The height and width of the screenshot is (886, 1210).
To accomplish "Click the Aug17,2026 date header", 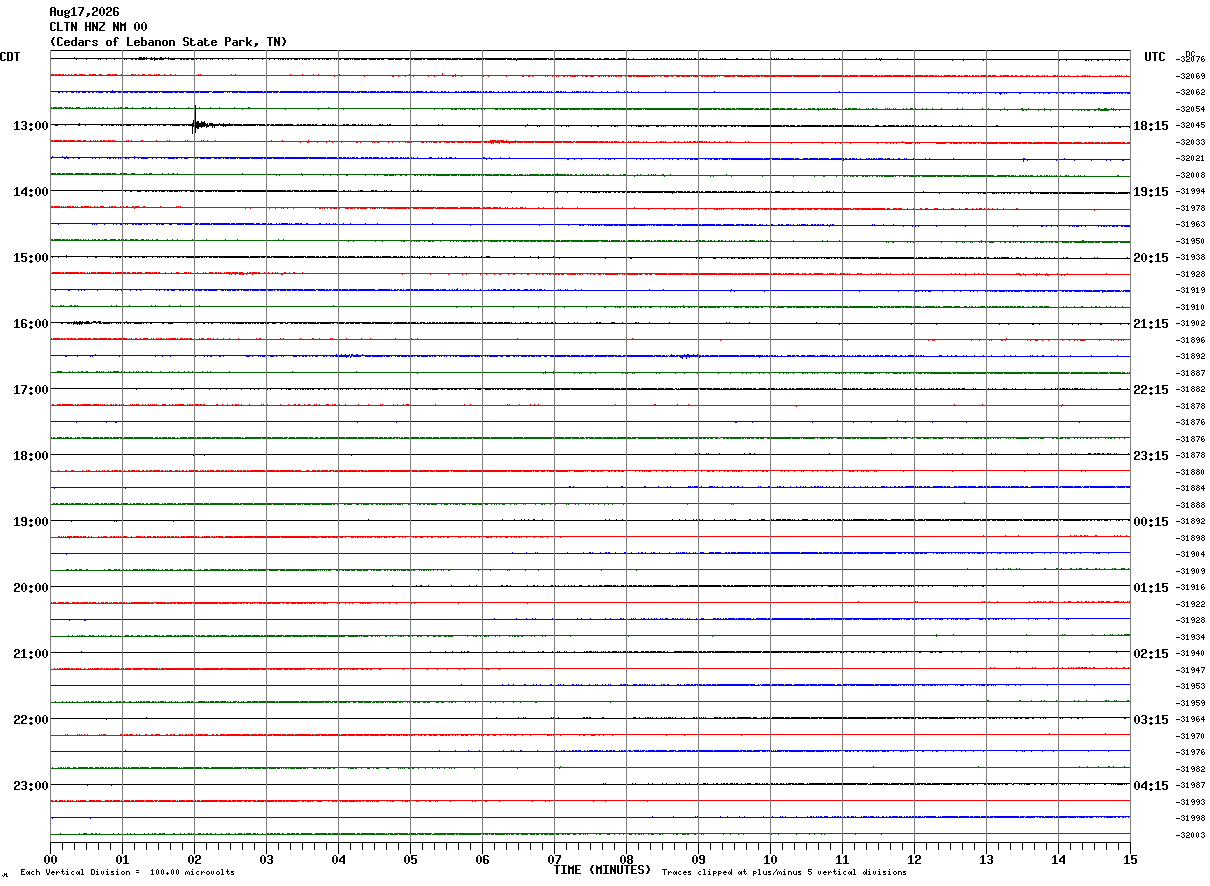I will 84,12.
